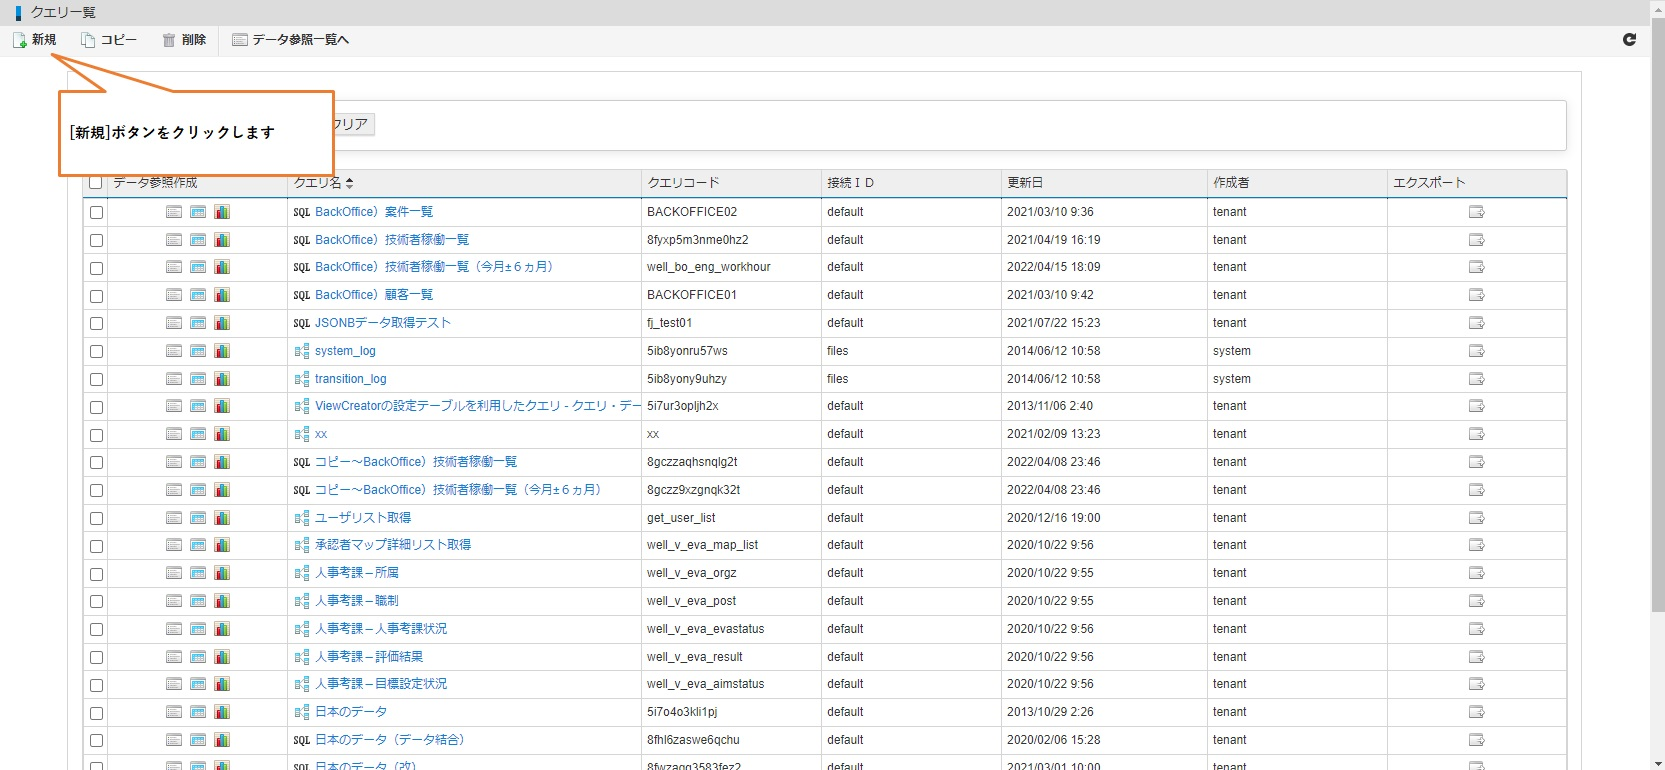1665x770 pixels.
Task: Click blue table icon in 人事考課－所属 row
Action: (x=198, y=573)
